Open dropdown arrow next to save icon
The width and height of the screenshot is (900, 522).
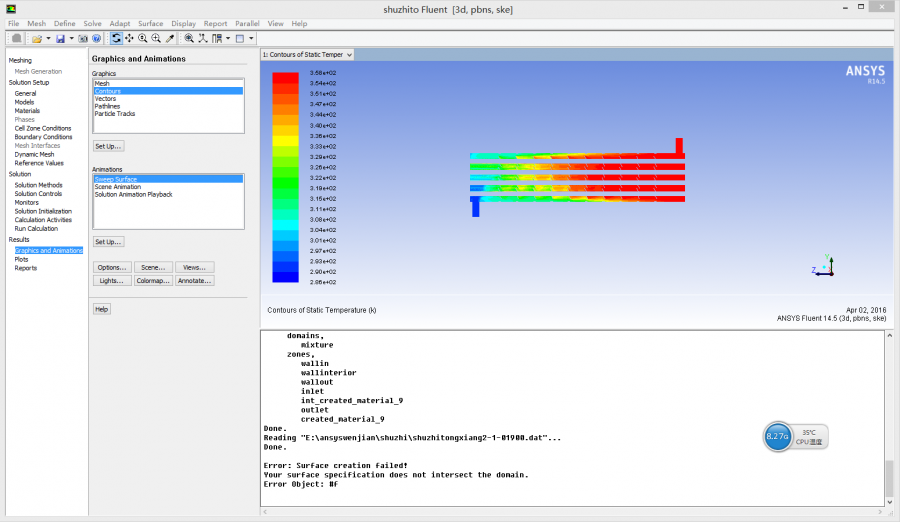71,38
